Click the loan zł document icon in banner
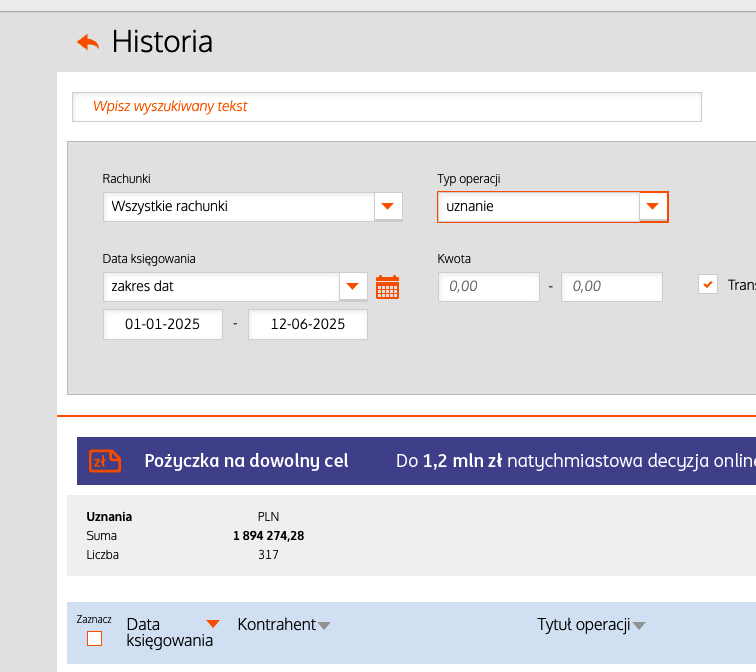The image size is (756, 672). [105, 461]
